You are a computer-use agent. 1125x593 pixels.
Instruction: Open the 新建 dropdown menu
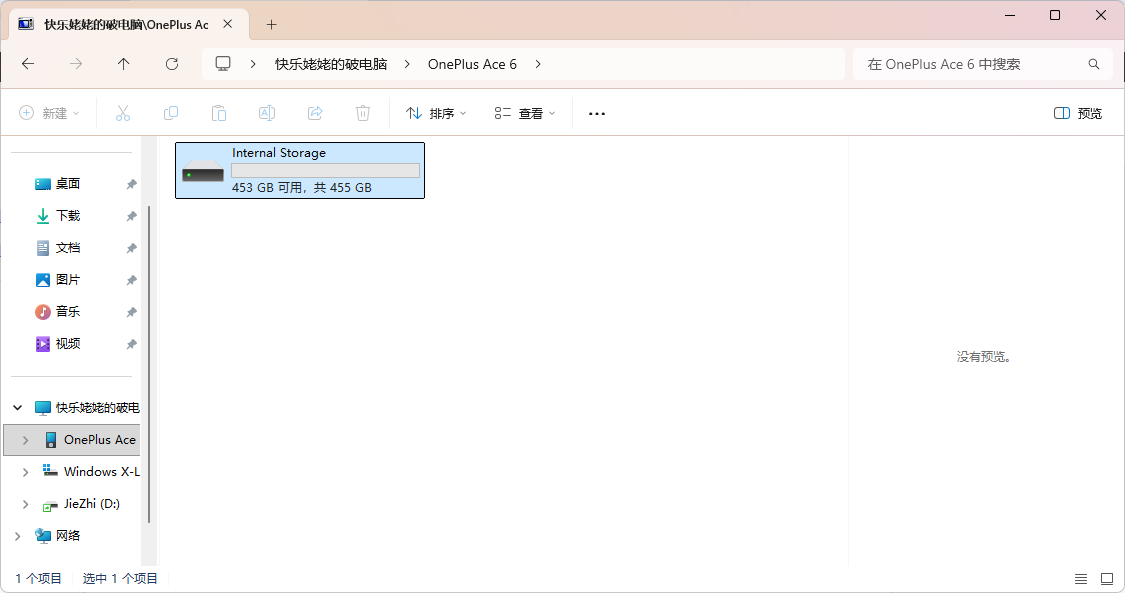point(49,113)
